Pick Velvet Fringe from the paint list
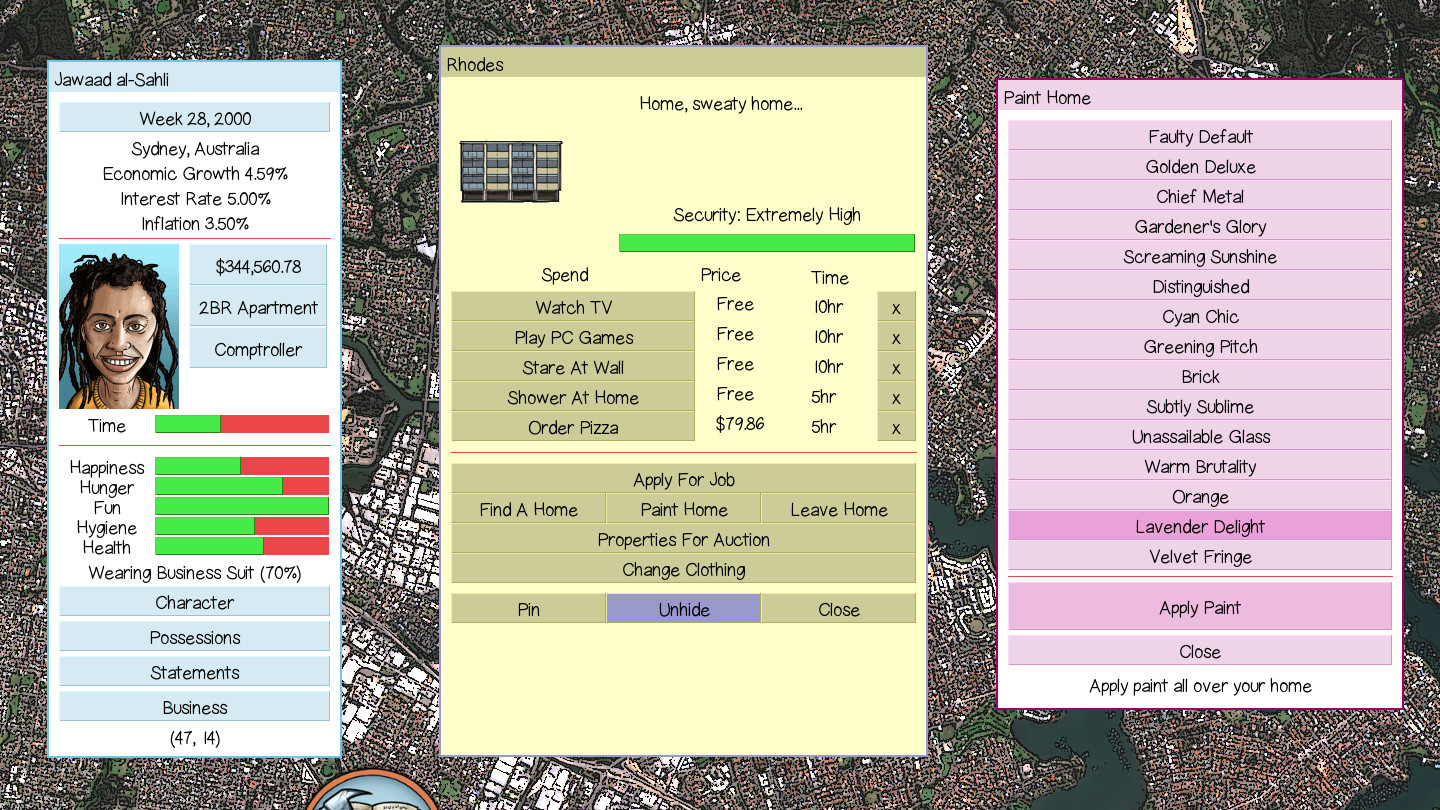This screenshot has width=1440, height=810. (1199, 556)
